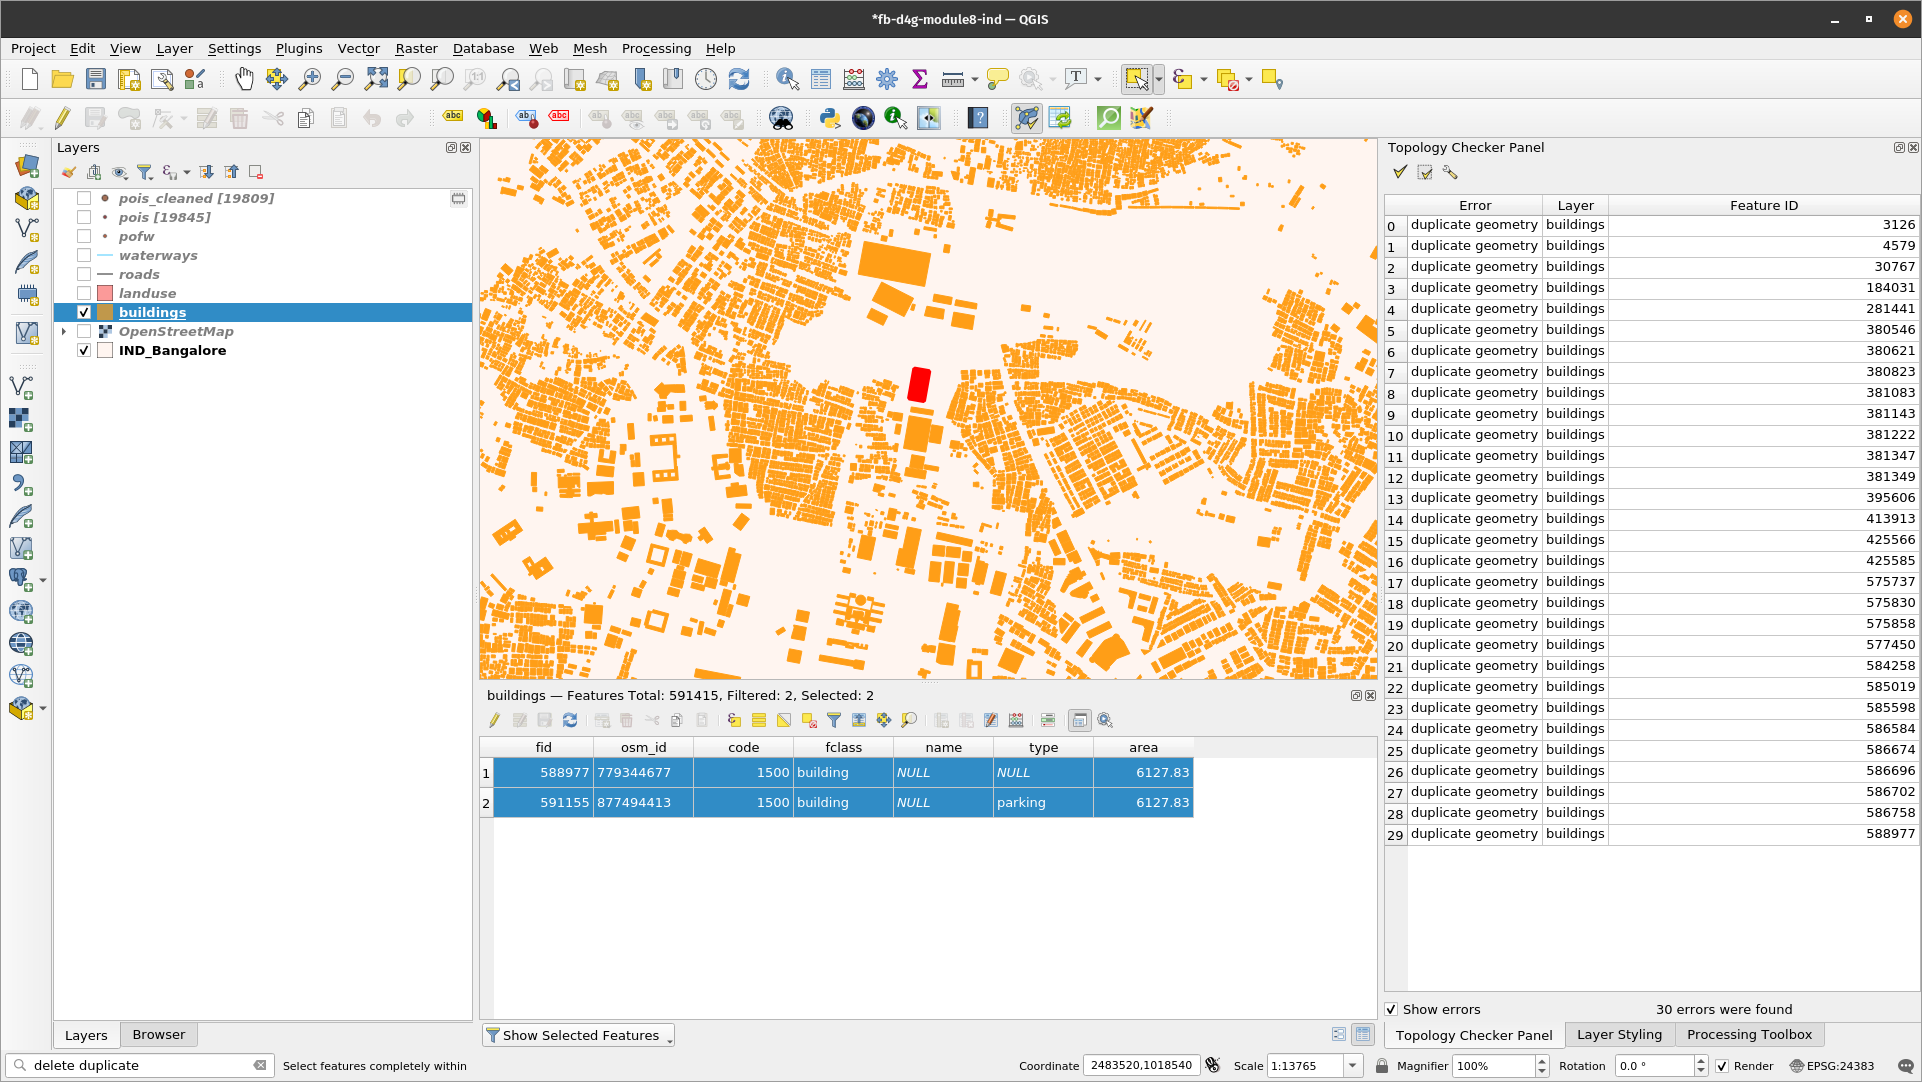
Task: Open Topology Checker configure wrench icon
Action: (1450, 172)
